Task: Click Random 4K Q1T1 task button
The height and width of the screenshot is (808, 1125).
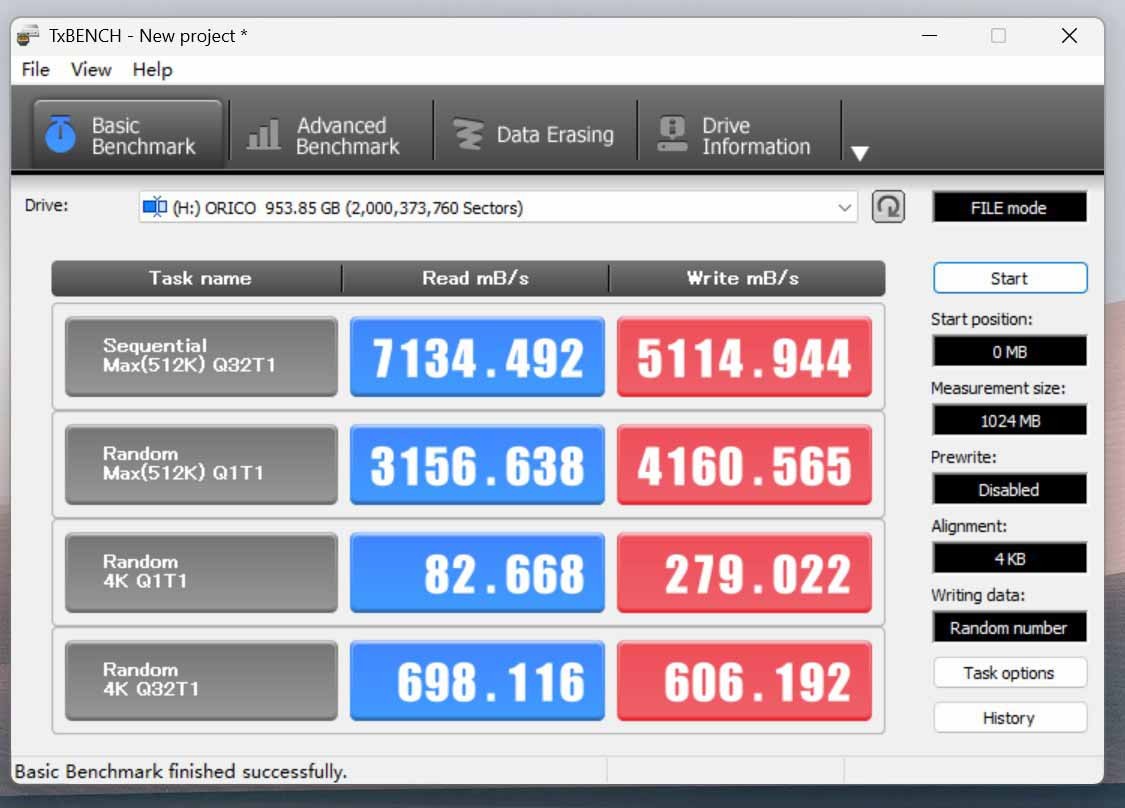Action: 201,572
